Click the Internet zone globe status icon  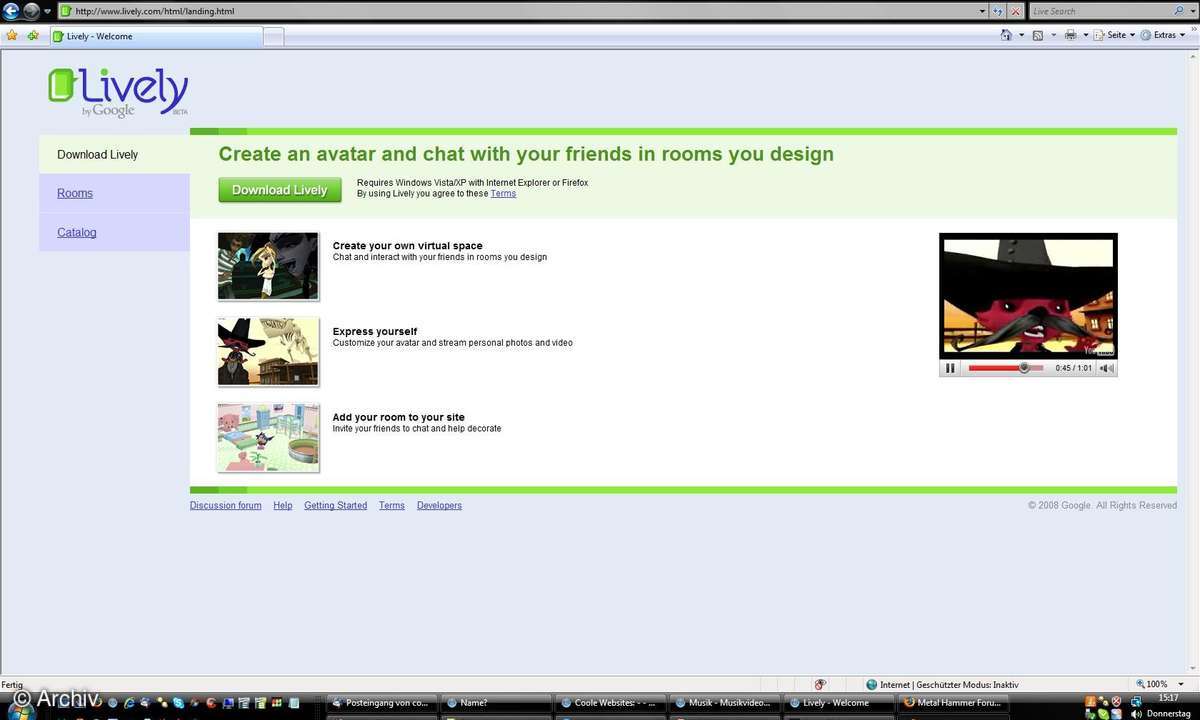pos(872,684)
